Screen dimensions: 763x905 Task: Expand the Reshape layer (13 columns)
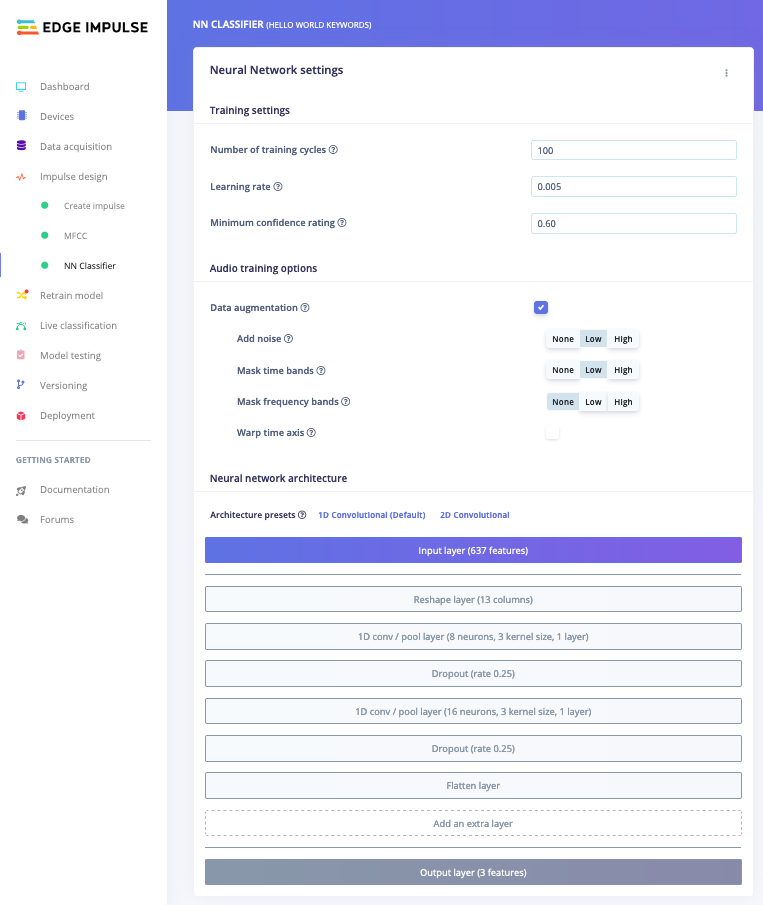473,600
